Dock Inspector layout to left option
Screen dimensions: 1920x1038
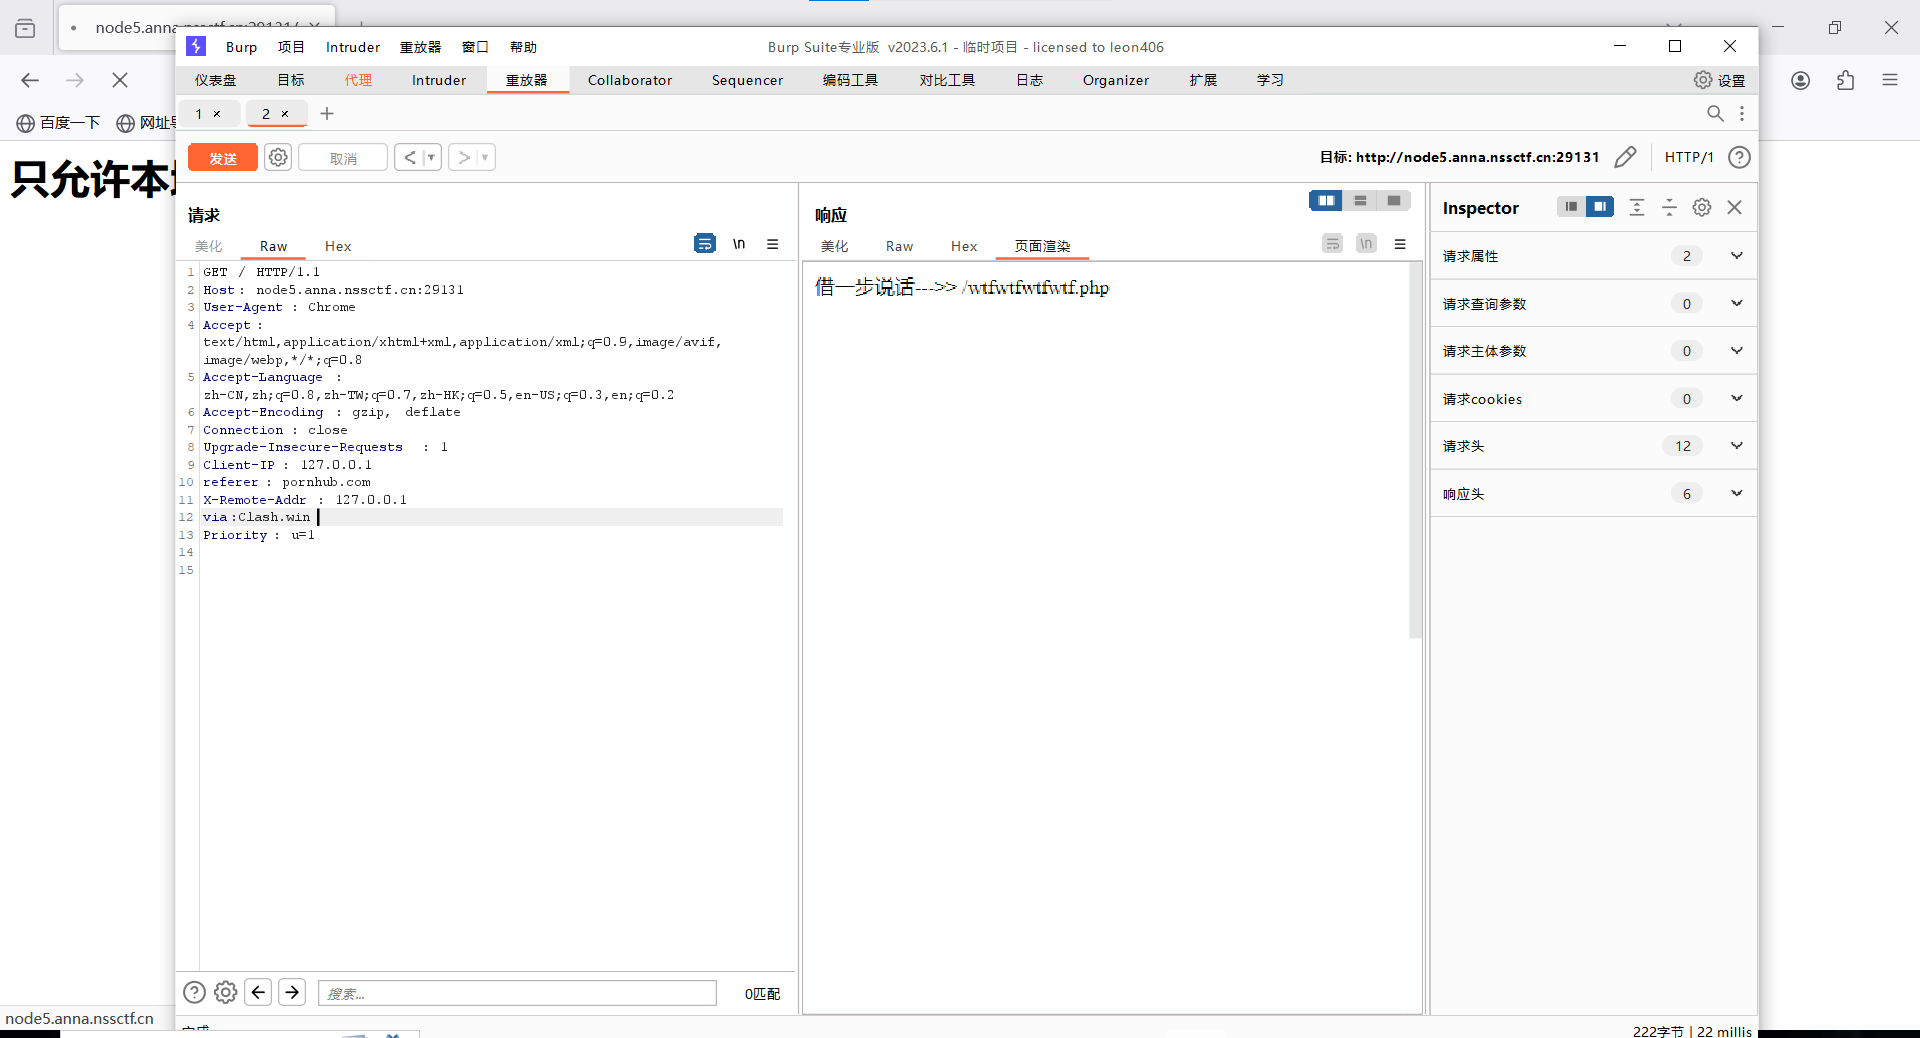click(1571, 207)
